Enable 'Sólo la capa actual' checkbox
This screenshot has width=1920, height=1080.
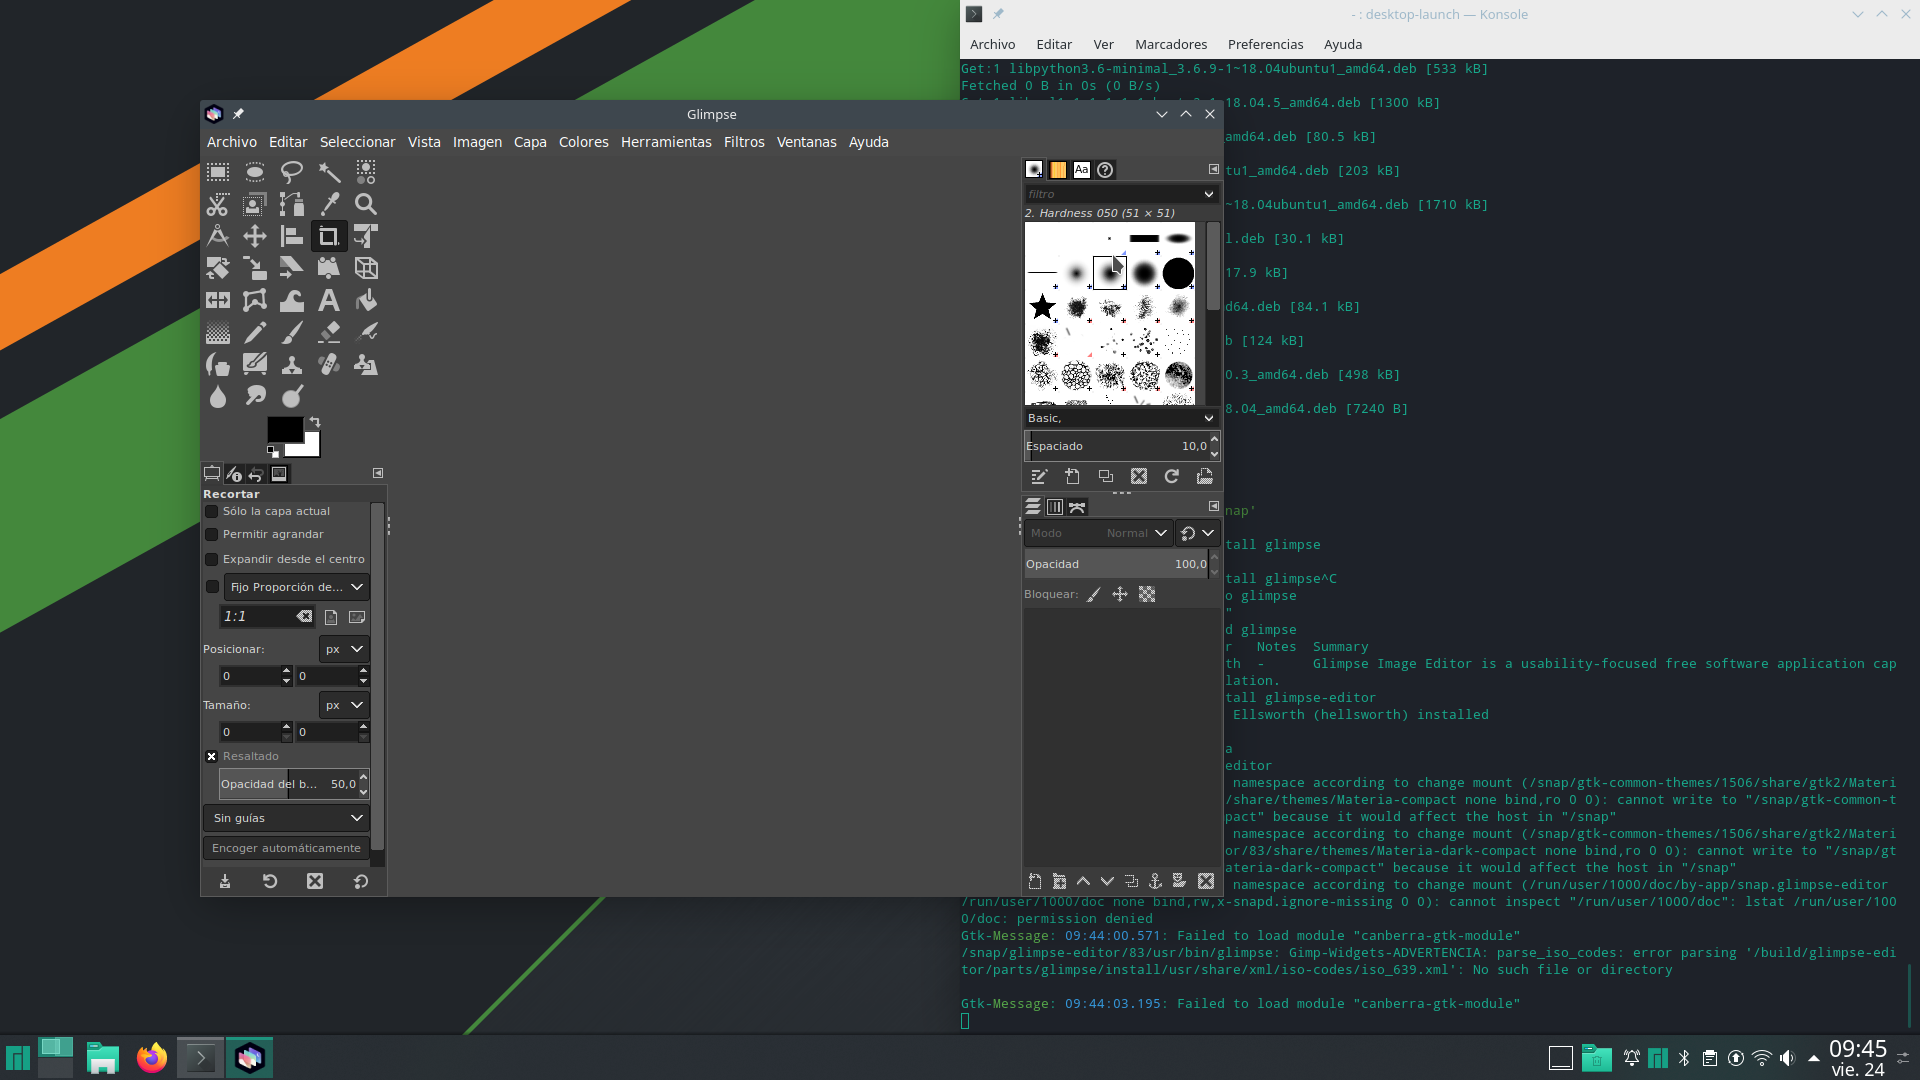tap(212, 511)
